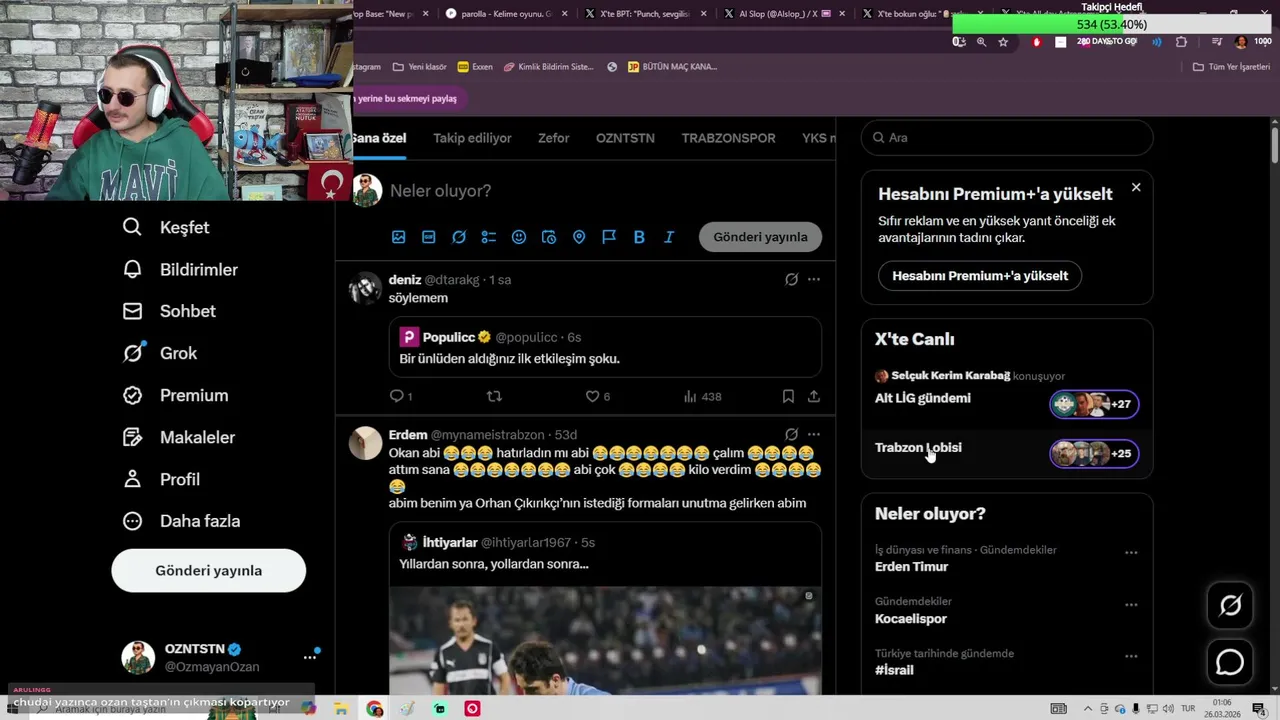Screen dimensions: 1280x720
Task: Join Trabzon Lobisi live space
Action: (1006, 452)
